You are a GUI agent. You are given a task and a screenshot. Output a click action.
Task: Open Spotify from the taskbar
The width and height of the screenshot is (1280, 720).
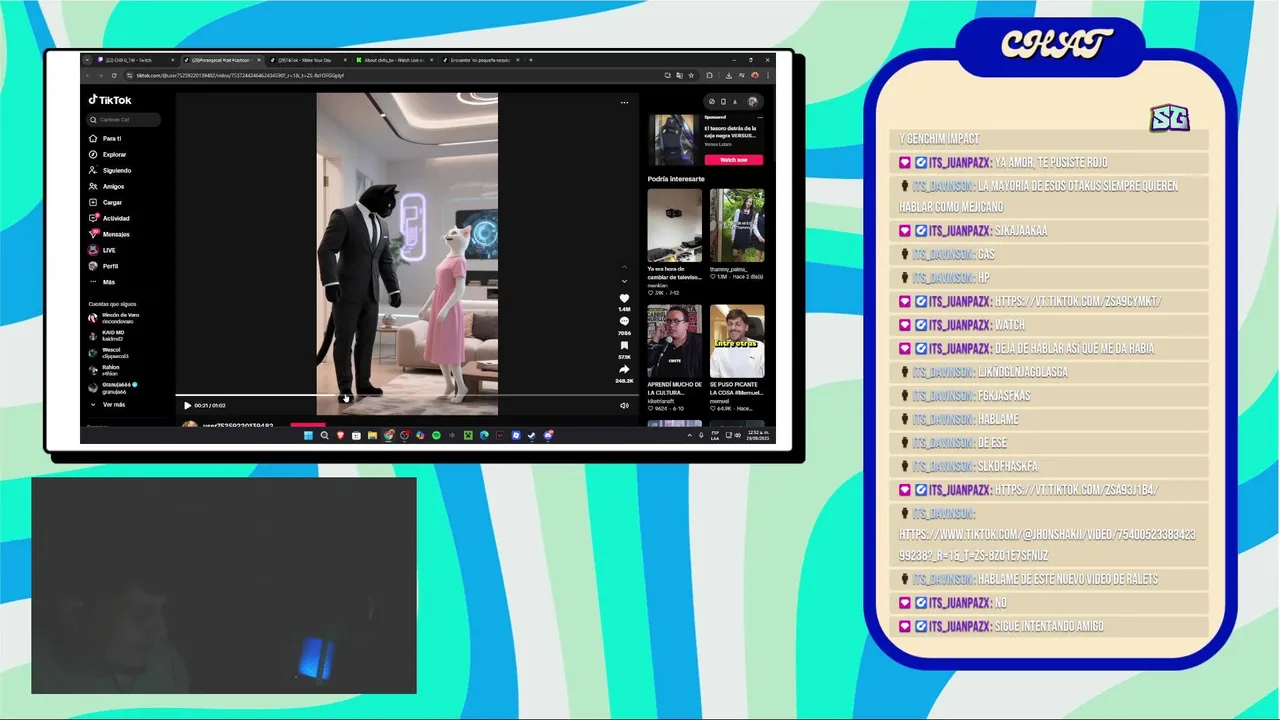(436, 435)
